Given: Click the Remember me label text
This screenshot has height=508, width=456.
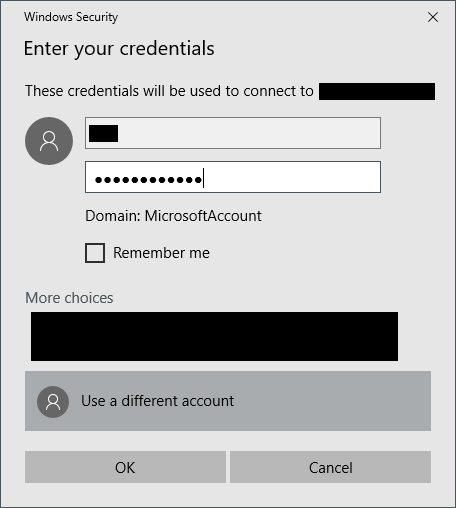Looking at the screenshot, I should coord(161,253).
